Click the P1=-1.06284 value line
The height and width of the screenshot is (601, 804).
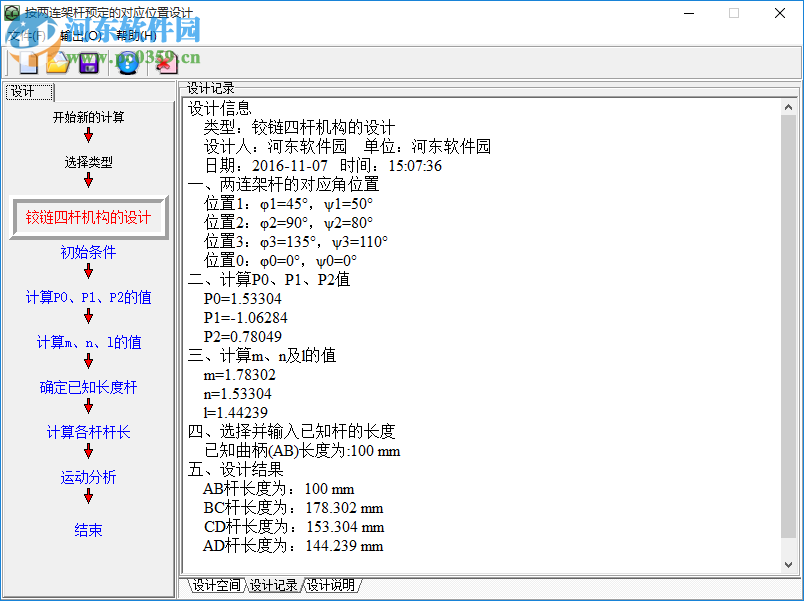[246, 317]
